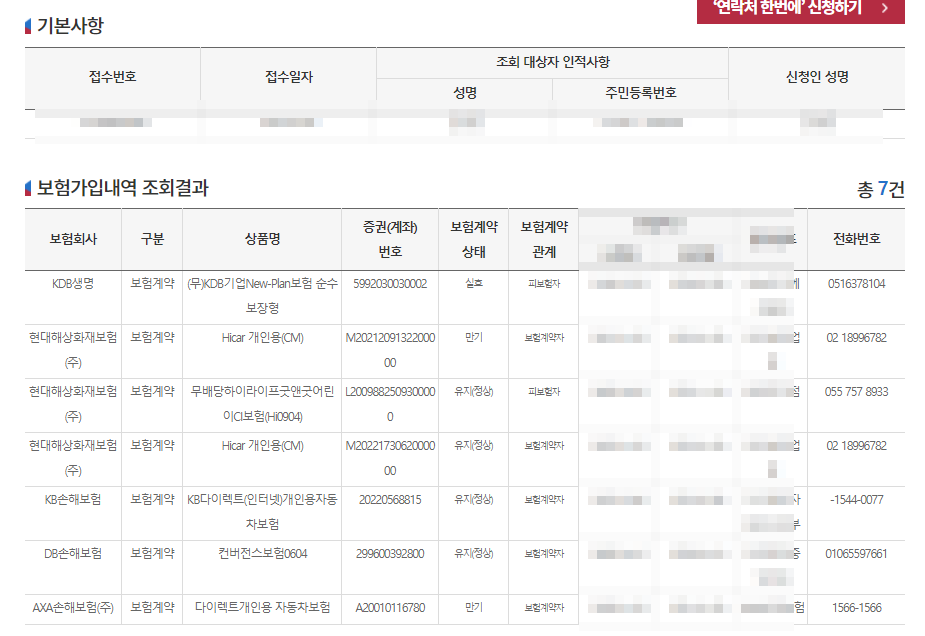925x636 pixels.
Task: Click policy number 20220568815
Action: (390, 500)
